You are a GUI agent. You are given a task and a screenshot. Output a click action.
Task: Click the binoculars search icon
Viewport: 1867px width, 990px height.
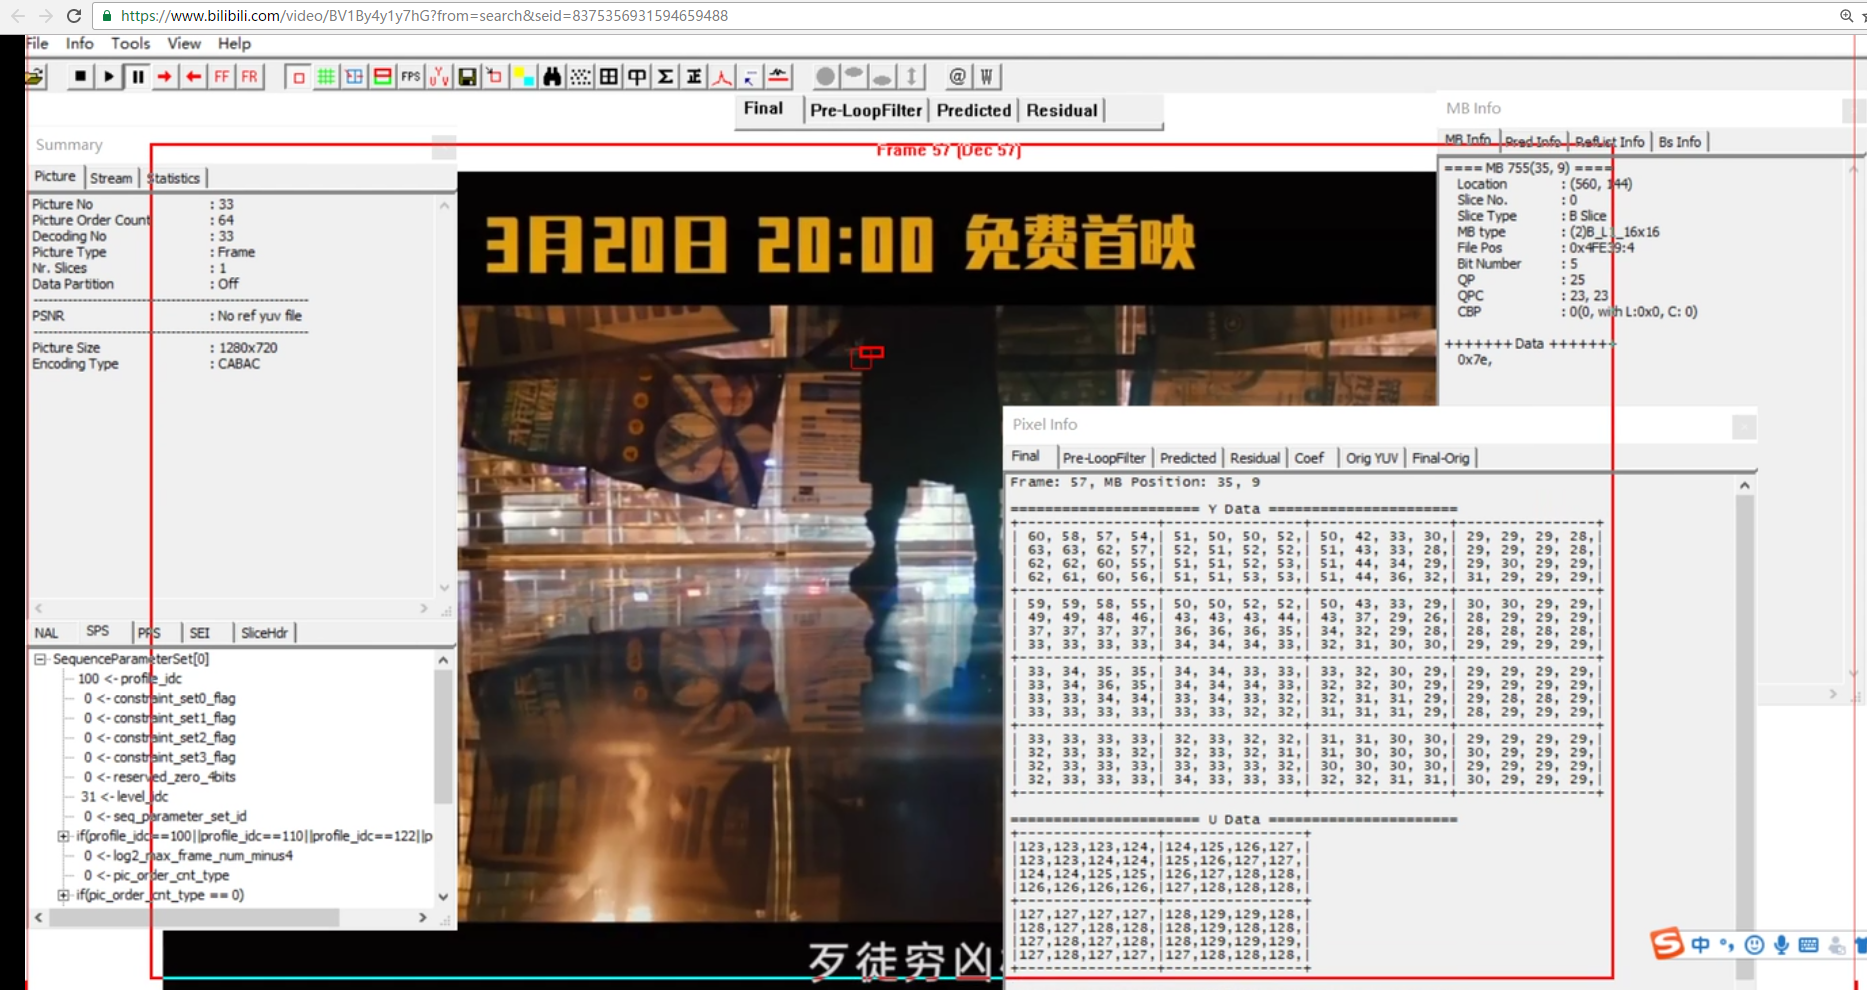552,77
